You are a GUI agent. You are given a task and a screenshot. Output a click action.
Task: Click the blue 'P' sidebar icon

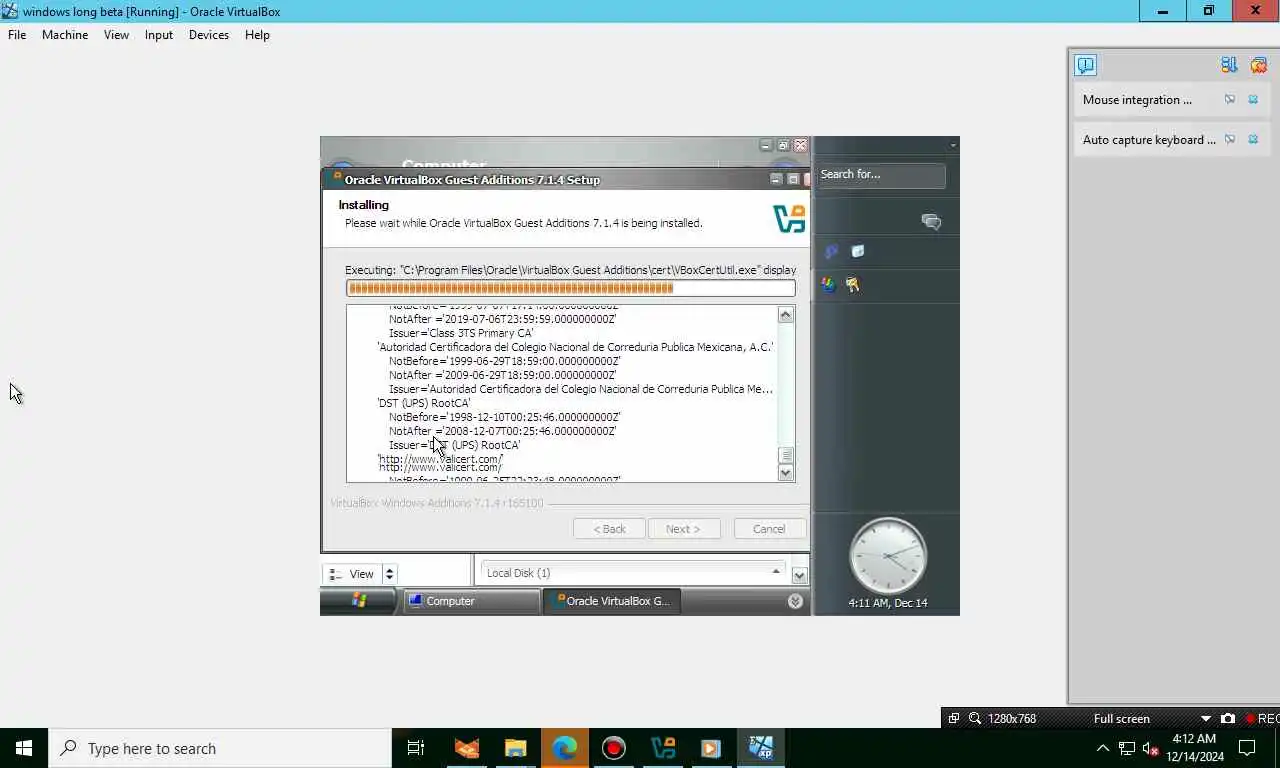[830, 252]
